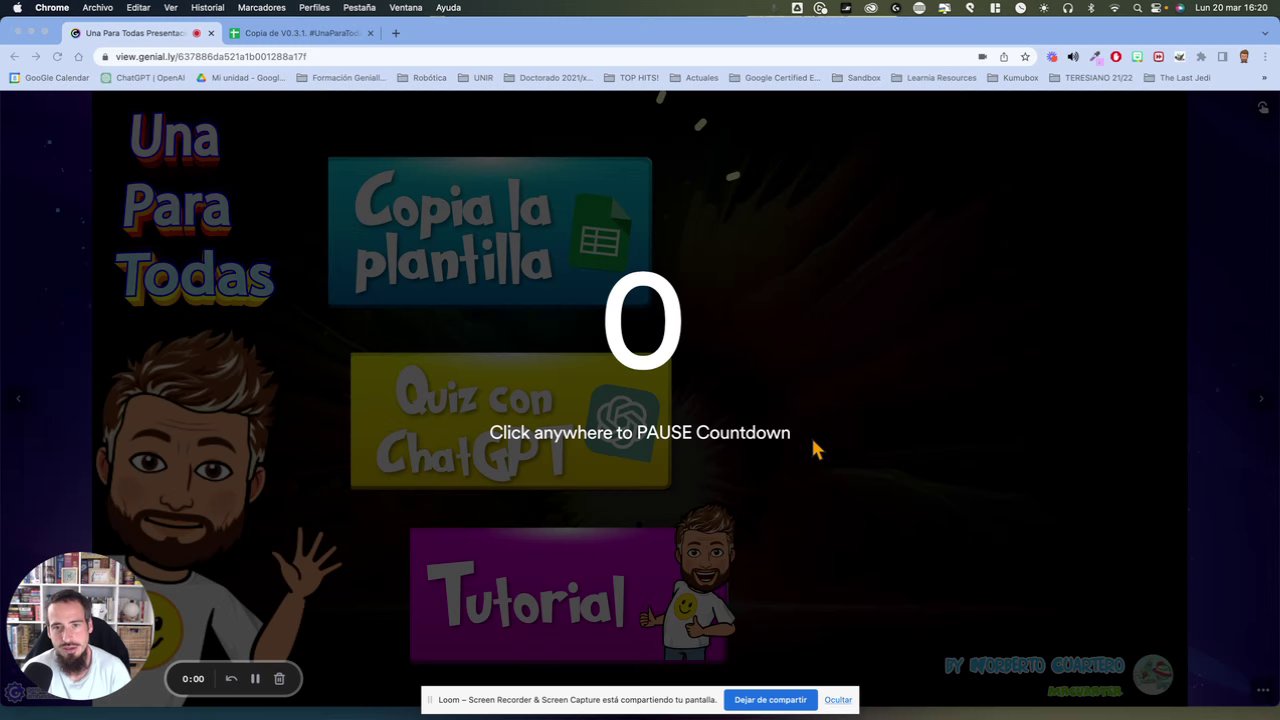Go to the browser home page
Screen dimensions: 1280x720
(x=78, y=57)
